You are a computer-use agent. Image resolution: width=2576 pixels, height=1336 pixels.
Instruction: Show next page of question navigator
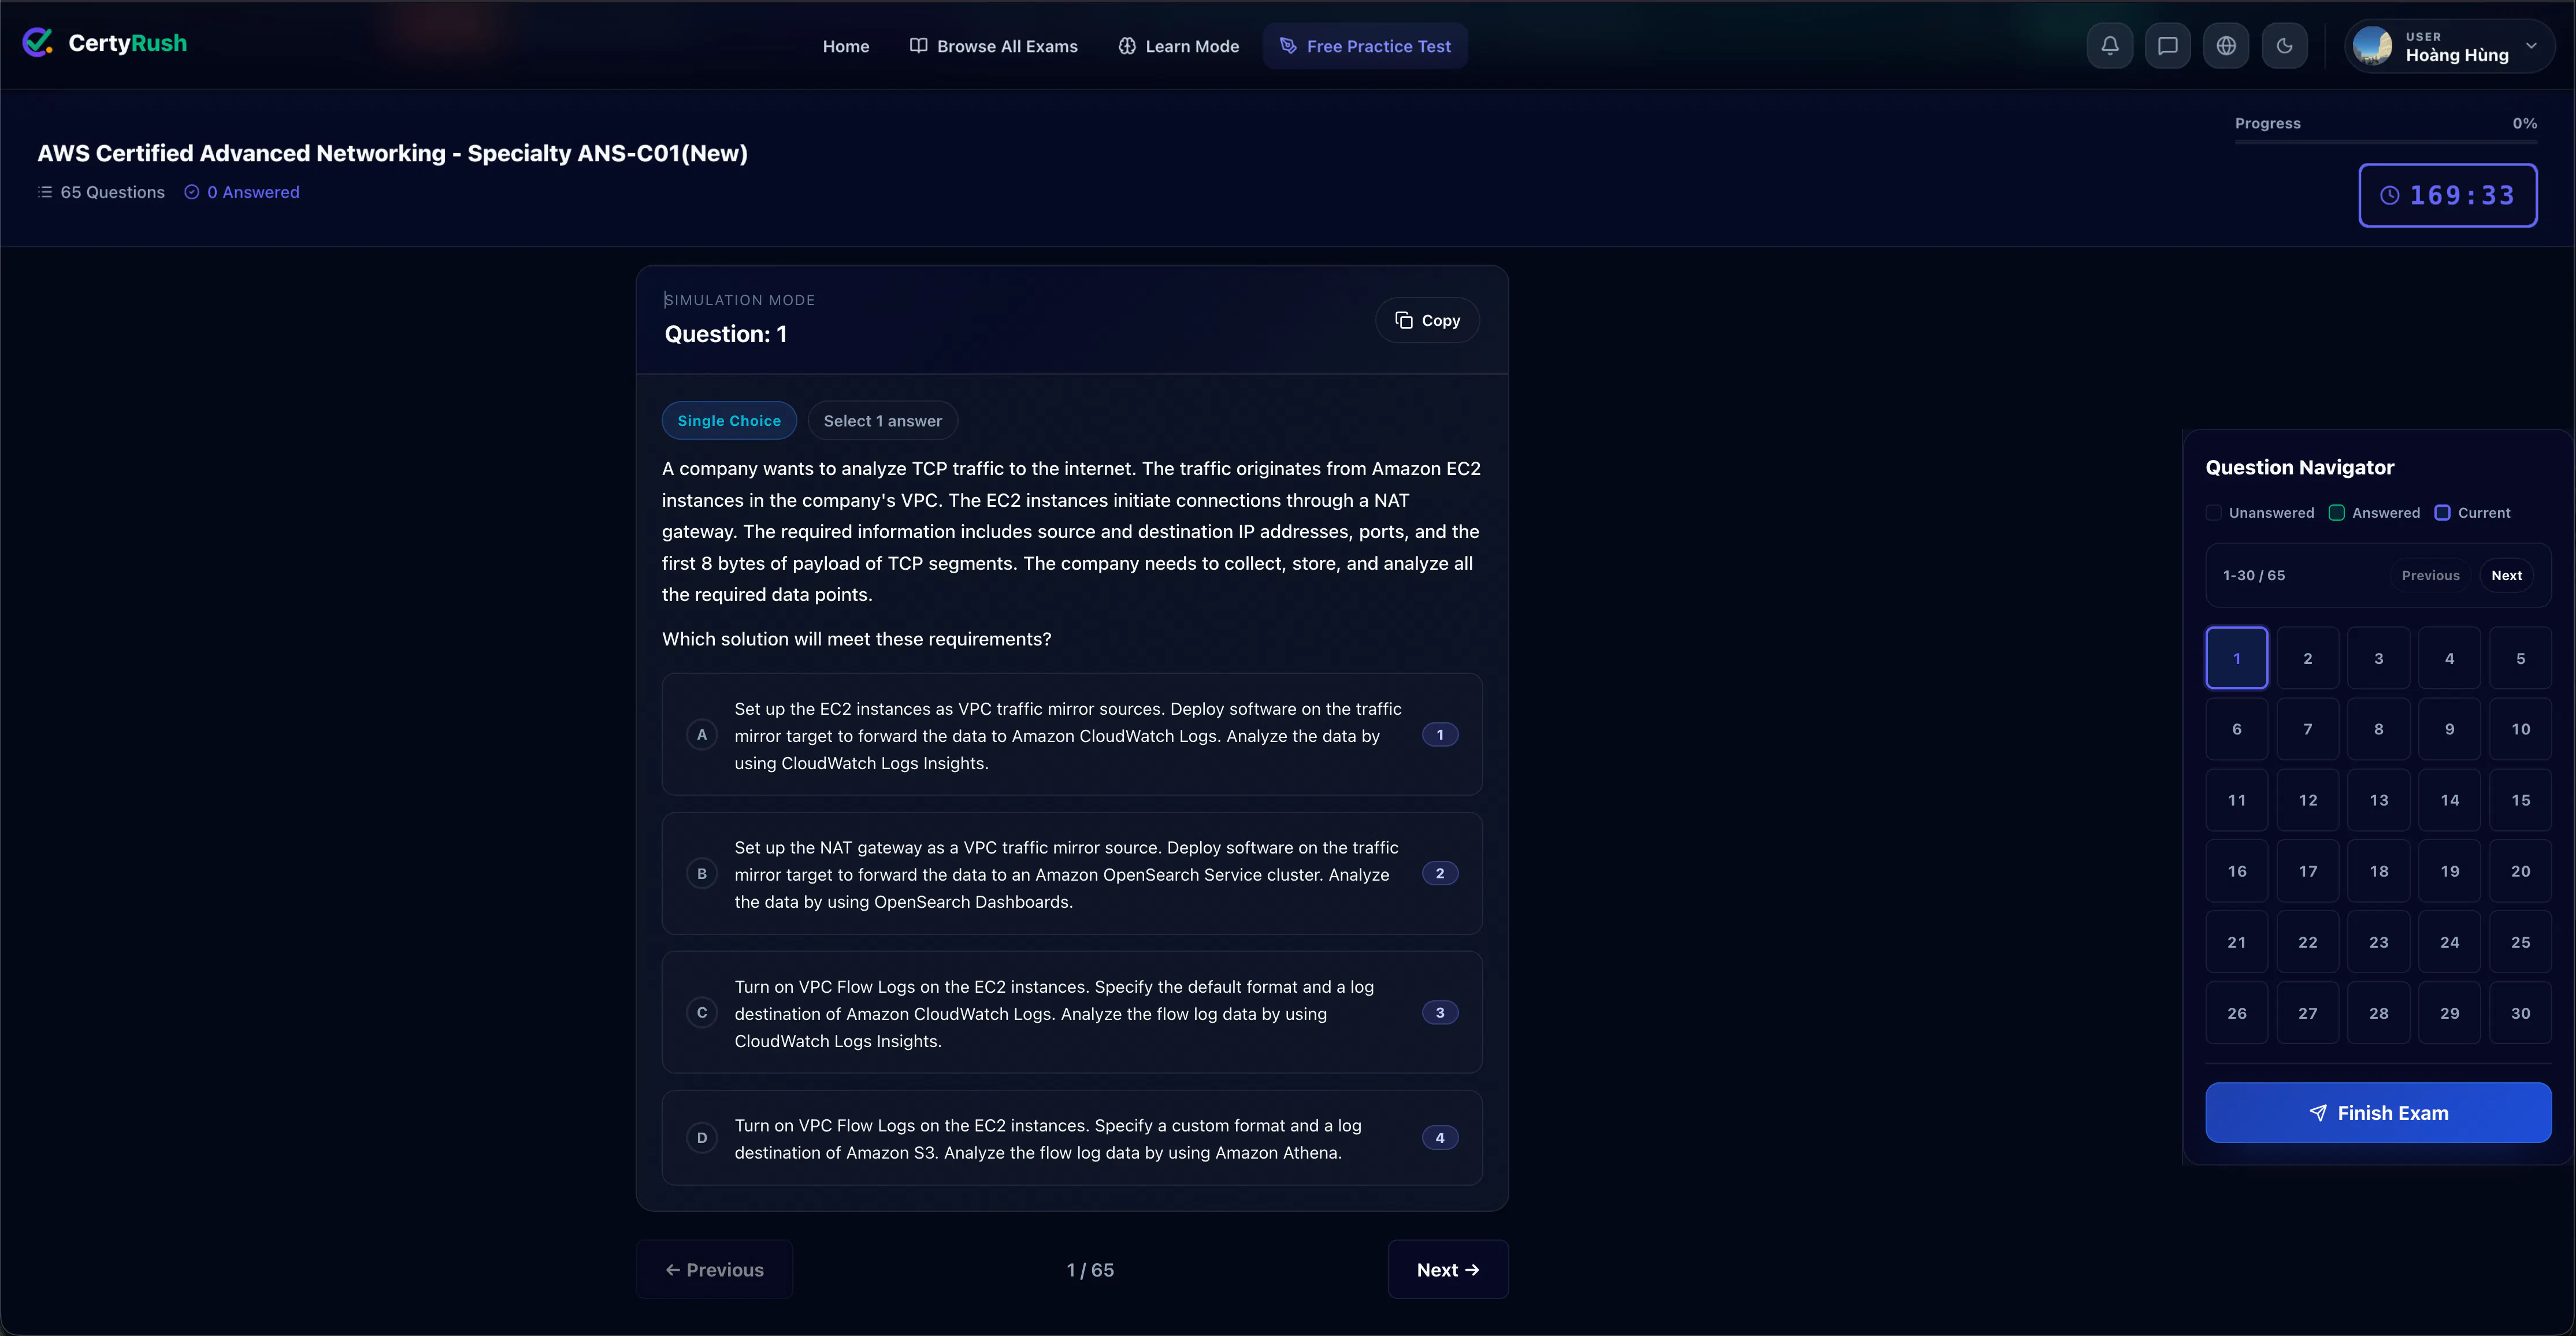(2506, 575)
